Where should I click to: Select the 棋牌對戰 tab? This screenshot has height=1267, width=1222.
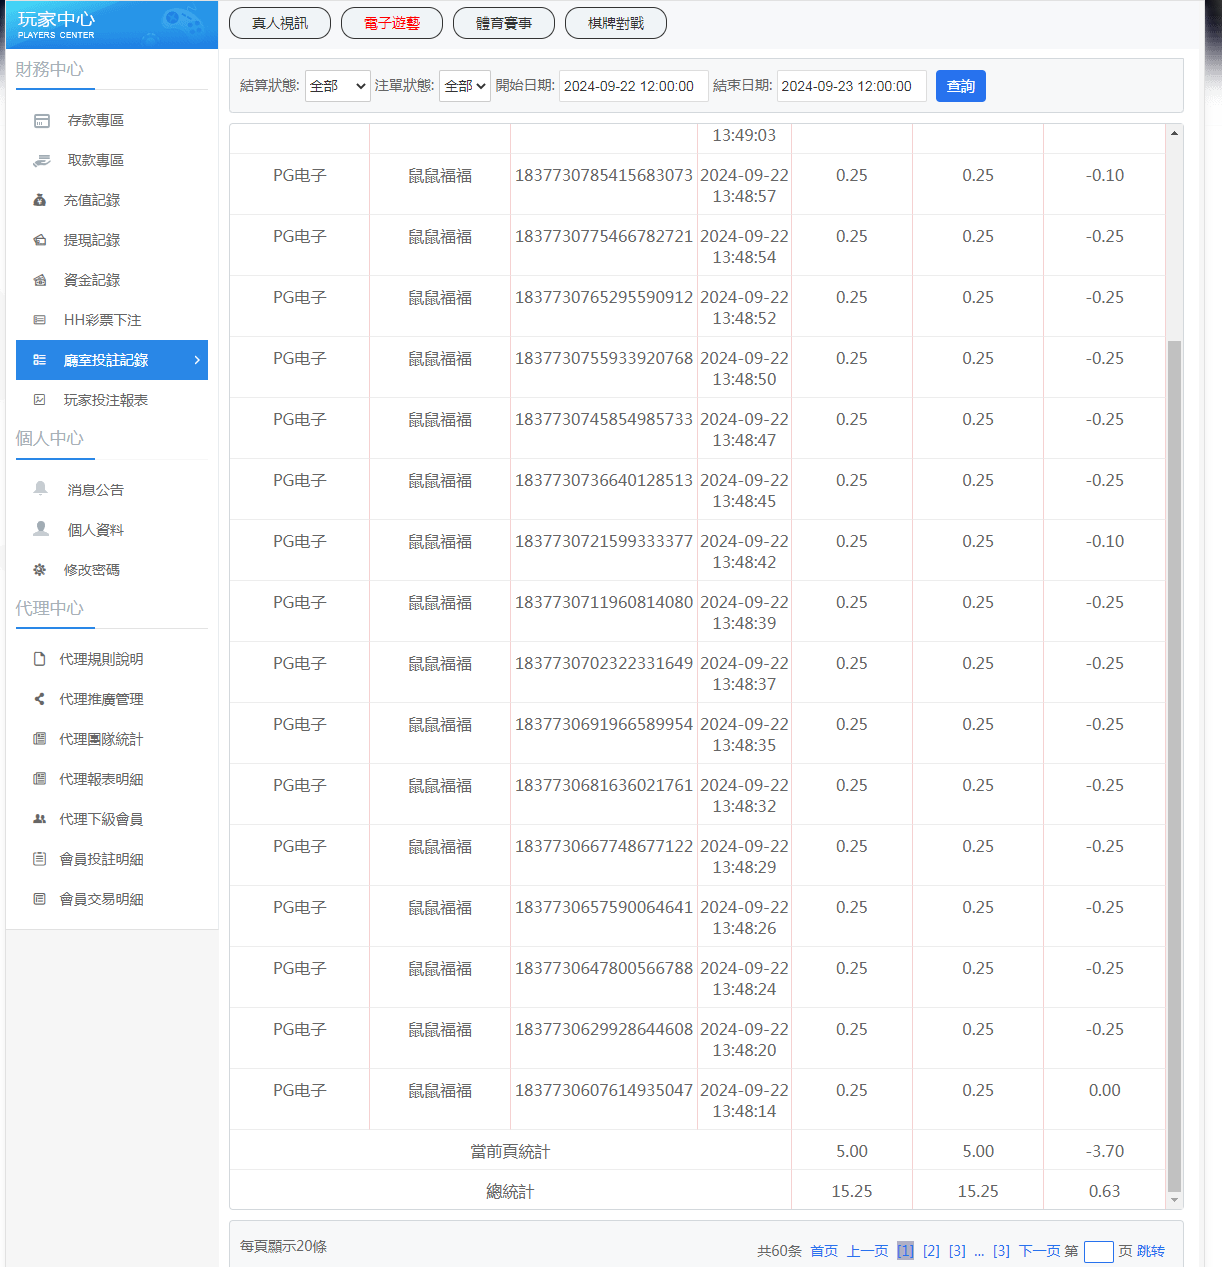pos(616,23)
